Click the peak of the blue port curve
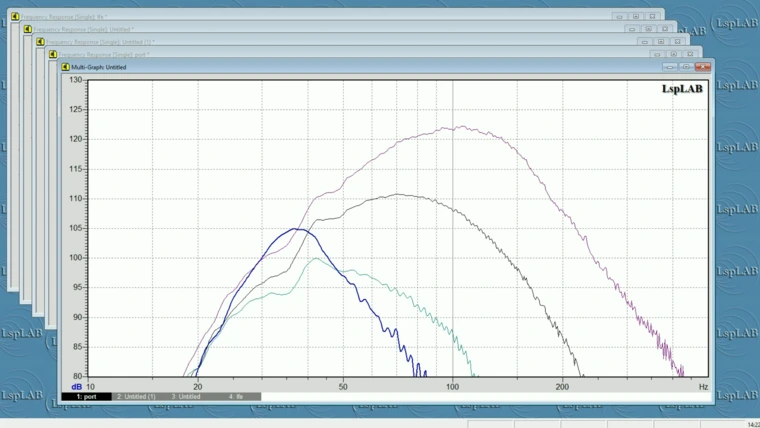Viewport: 760px width, 428px height. point(297,229)
